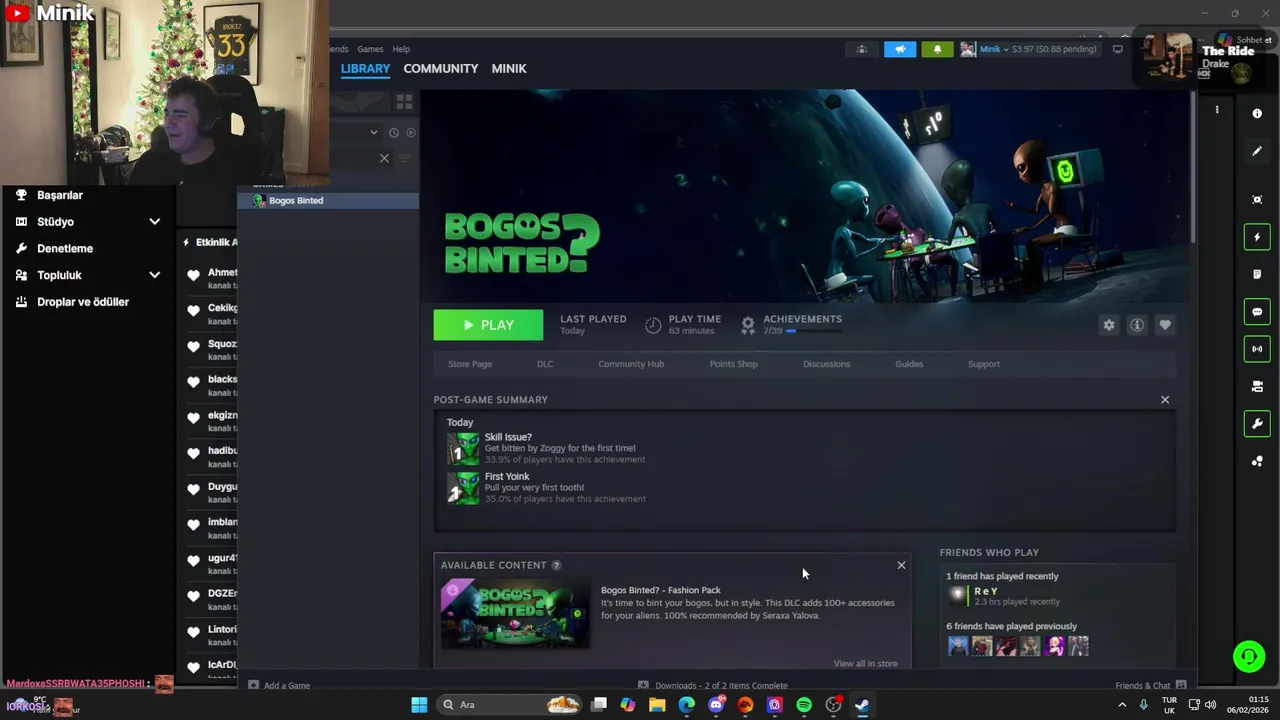Open the DLC tab
The height and width of the screenshot is (720, 1280).
pos(545,364)
